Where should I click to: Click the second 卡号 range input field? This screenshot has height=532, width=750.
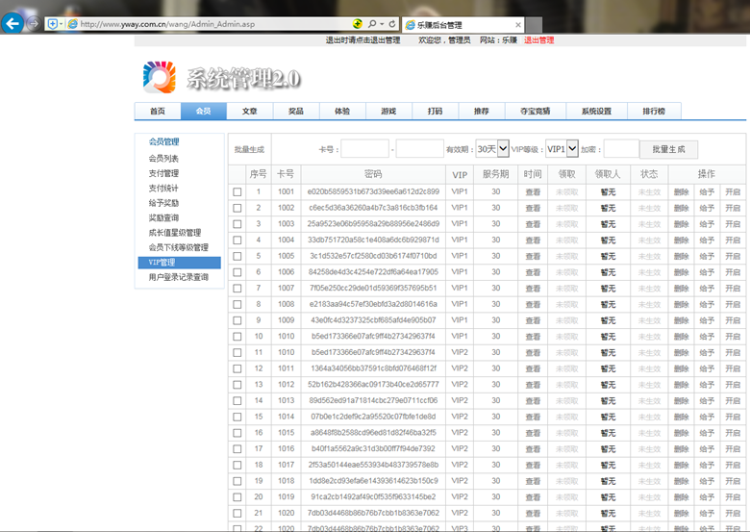419,149
